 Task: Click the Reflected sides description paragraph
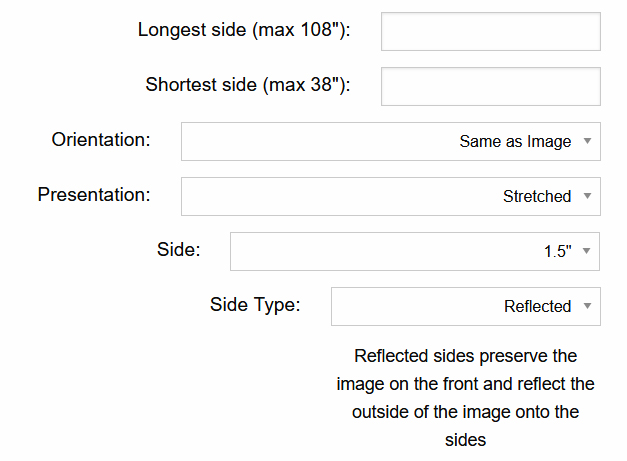point(465,397)
